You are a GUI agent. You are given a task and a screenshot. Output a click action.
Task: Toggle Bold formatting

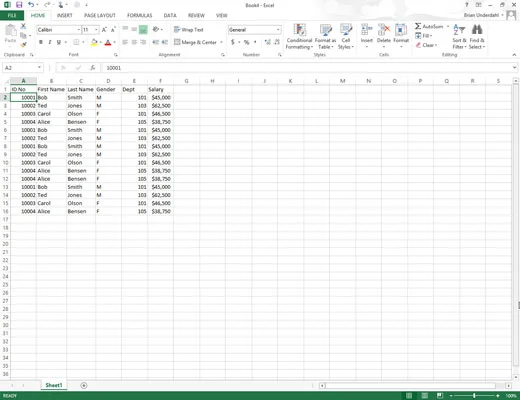(x=41, y=42)
